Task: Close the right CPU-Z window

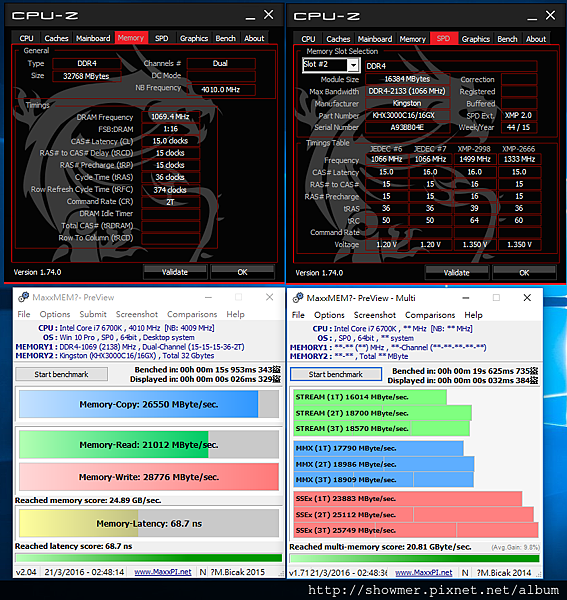Action: (550, 15)
